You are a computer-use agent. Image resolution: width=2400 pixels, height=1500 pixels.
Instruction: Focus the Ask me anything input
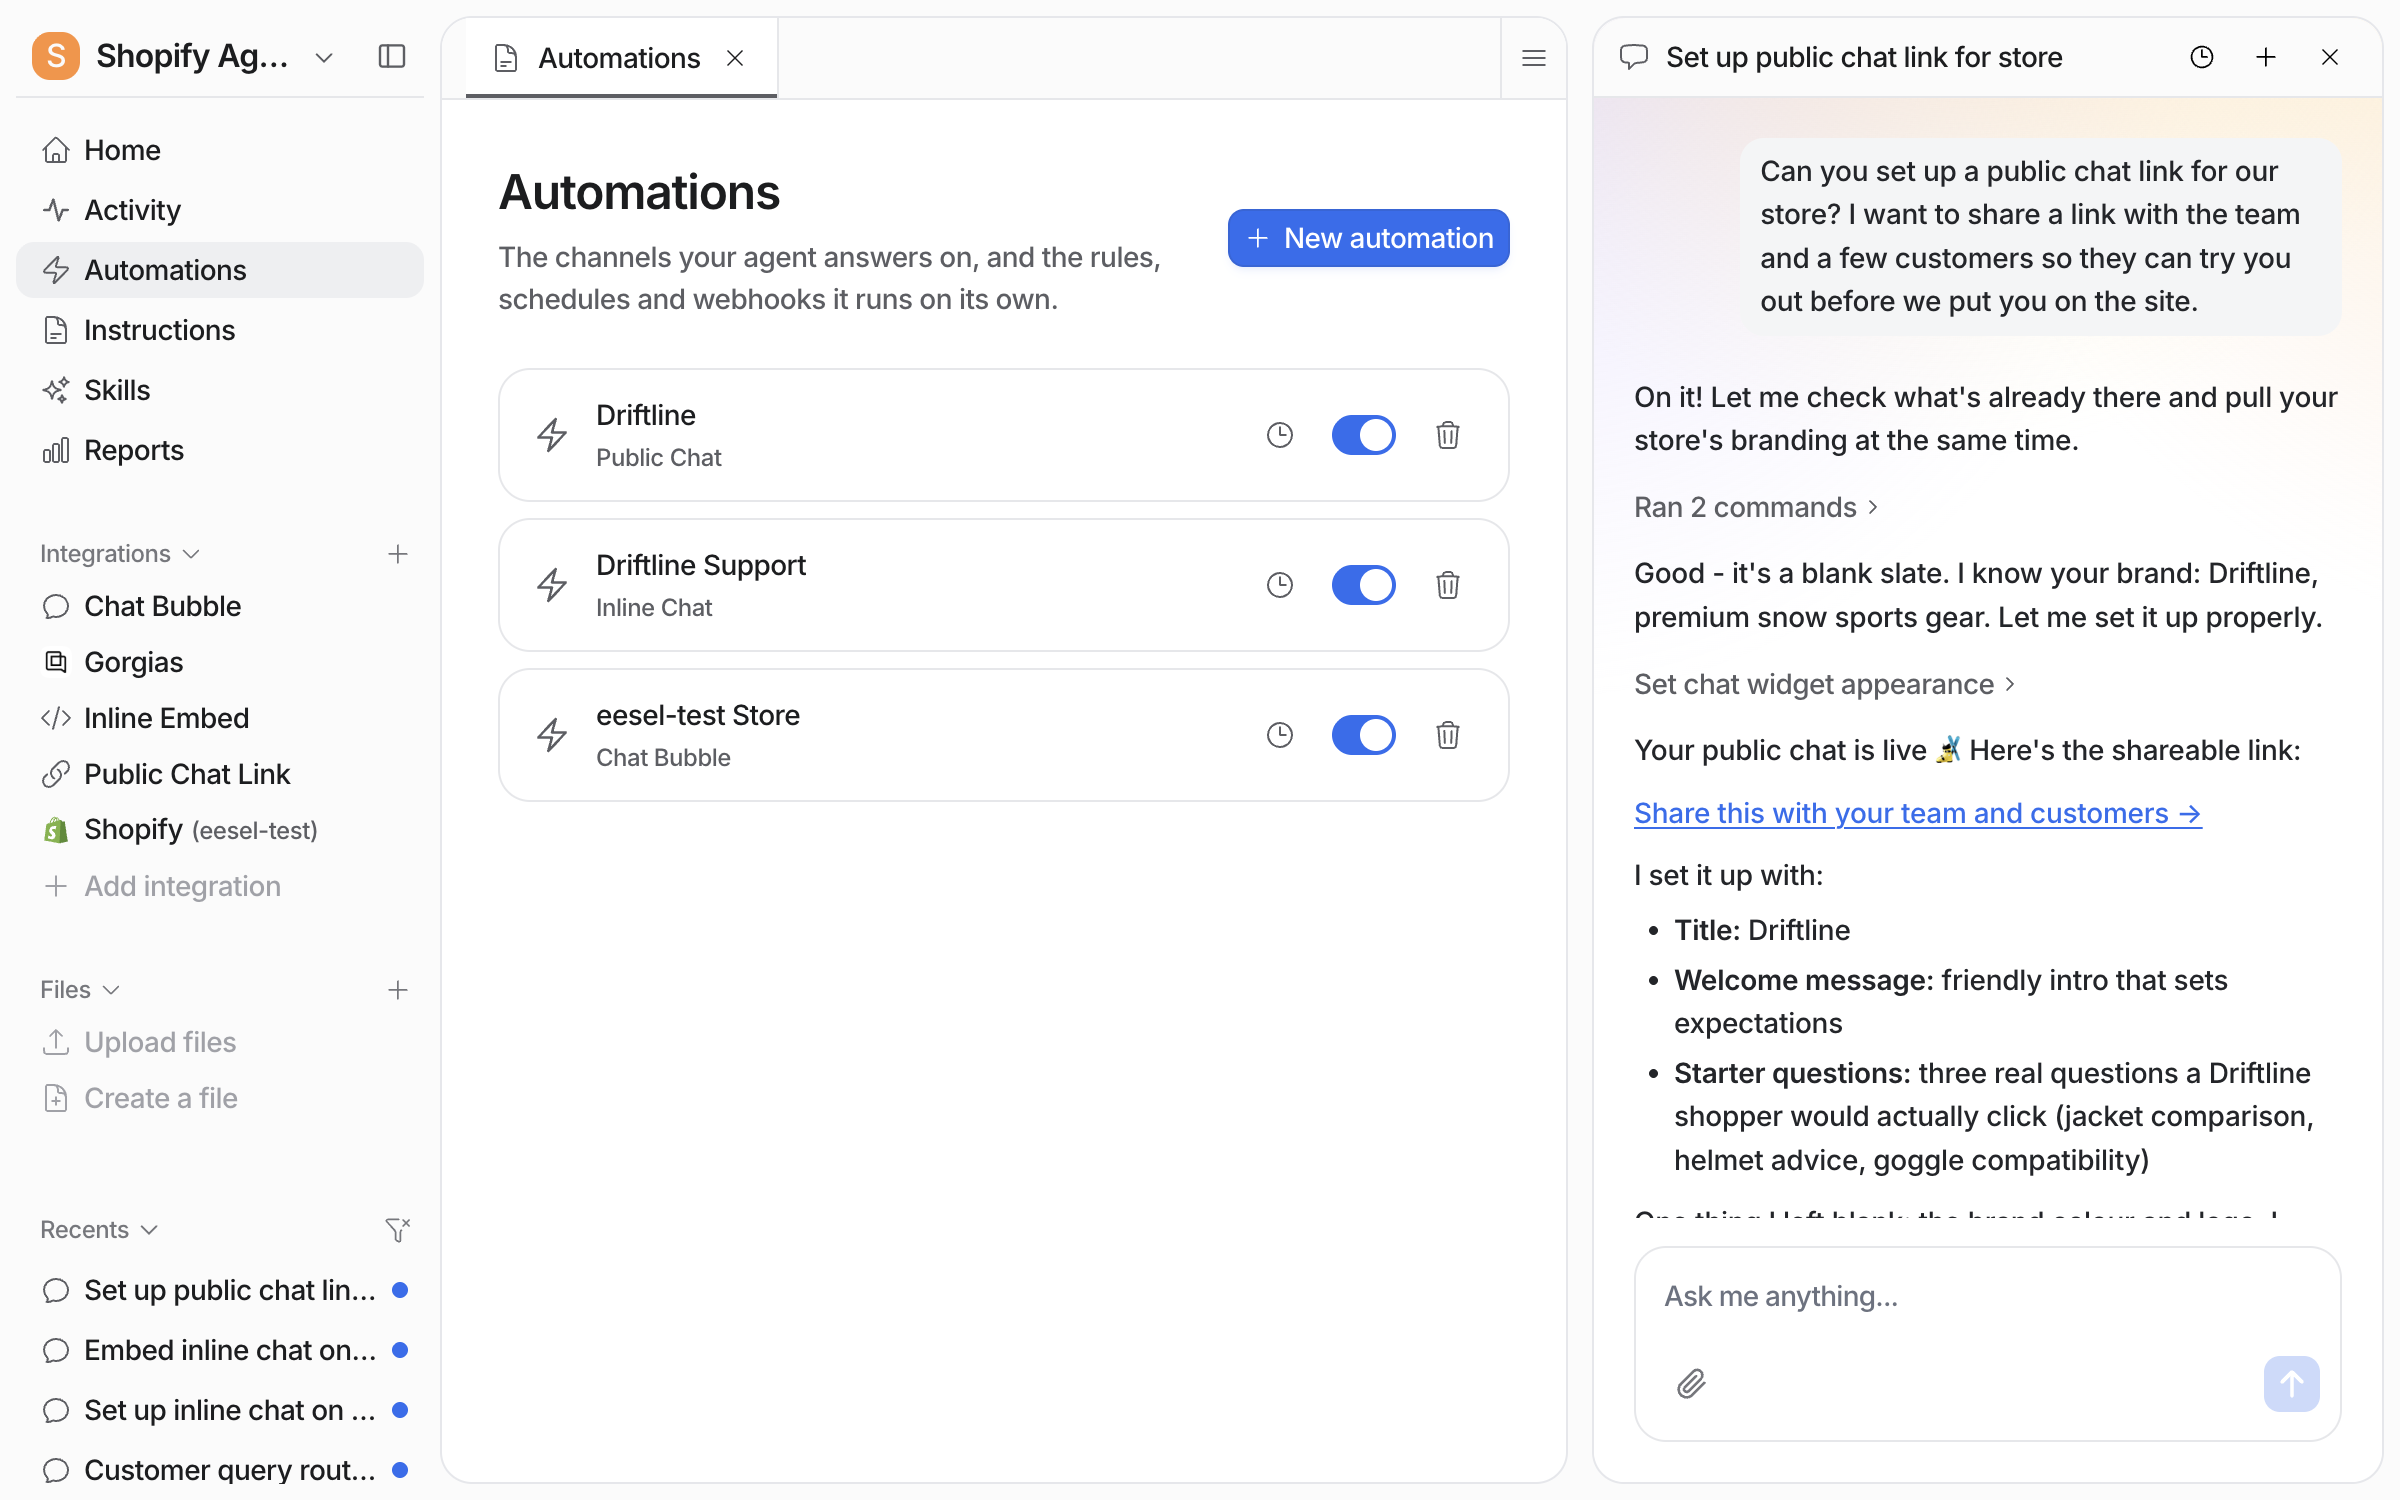point(1987,1297)
